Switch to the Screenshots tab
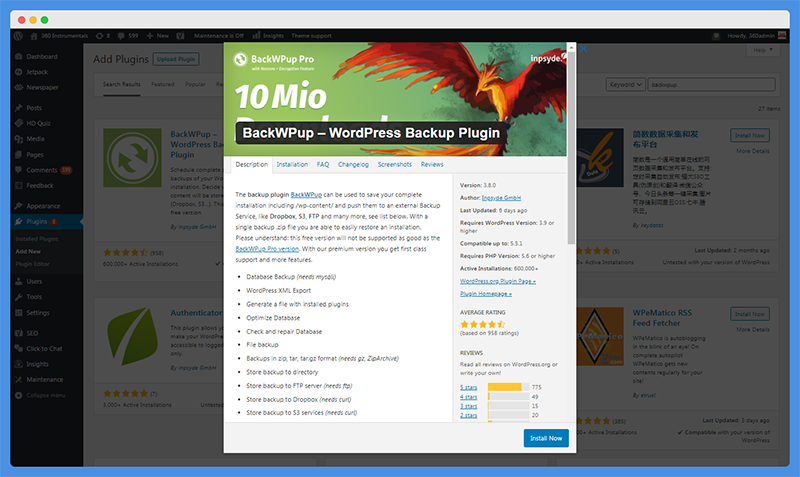 point(394,164)
